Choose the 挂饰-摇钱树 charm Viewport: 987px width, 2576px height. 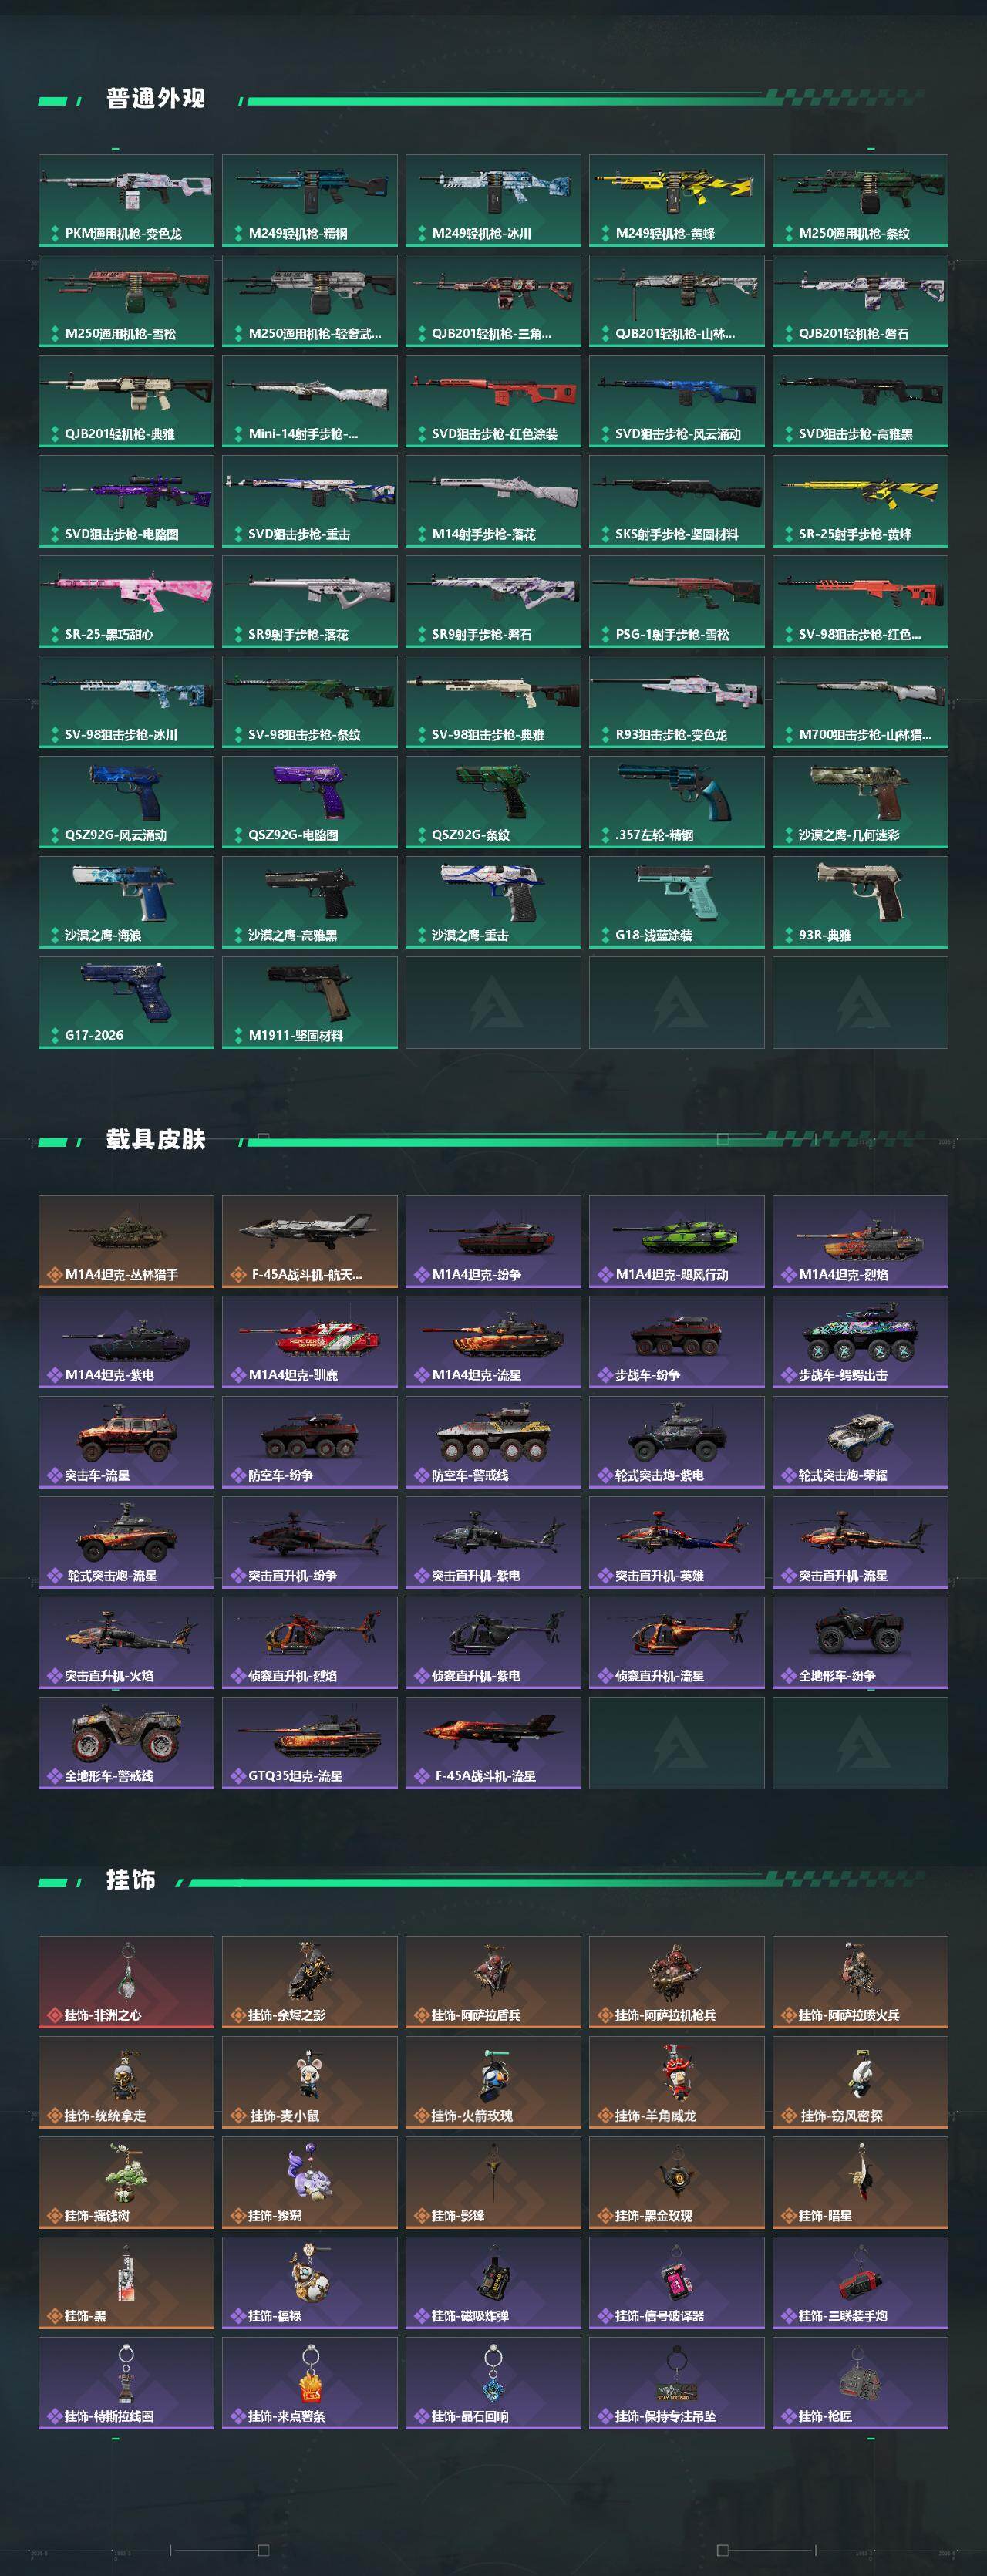click(x=126, y=2183)
